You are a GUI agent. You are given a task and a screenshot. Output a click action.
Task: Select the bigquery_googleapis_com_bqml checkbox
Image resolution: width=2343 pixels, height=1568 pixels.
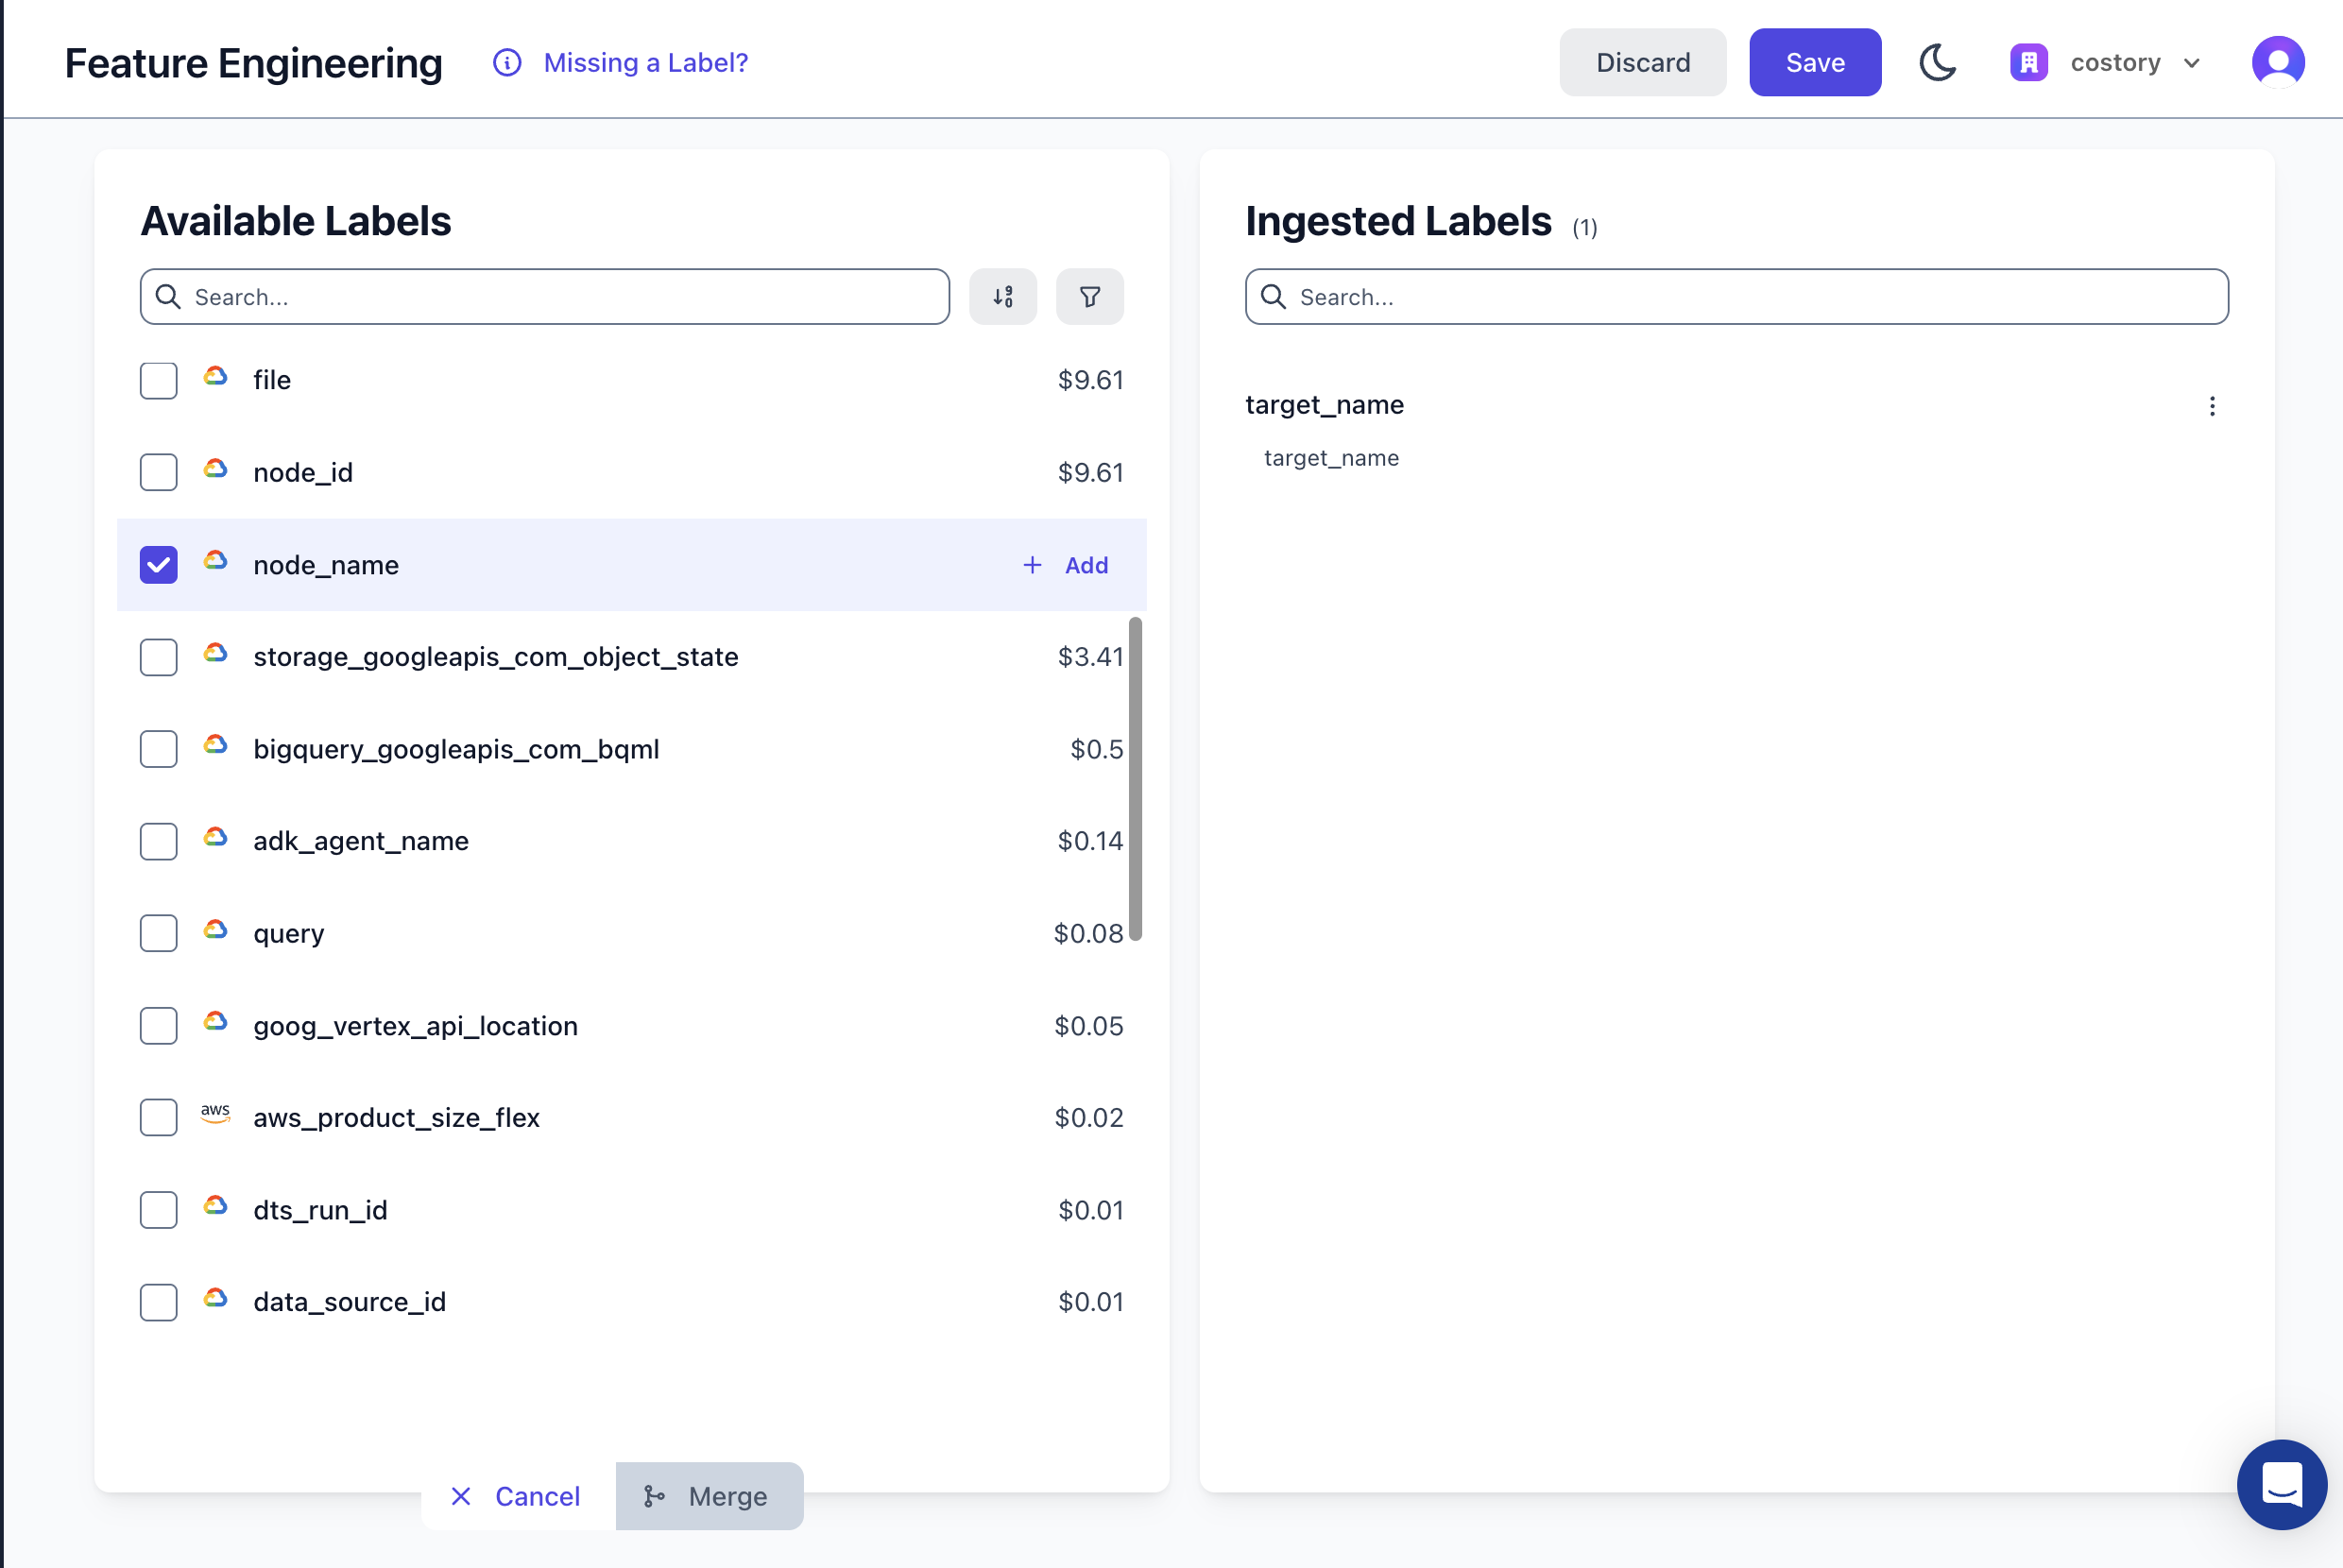point(159,749)
